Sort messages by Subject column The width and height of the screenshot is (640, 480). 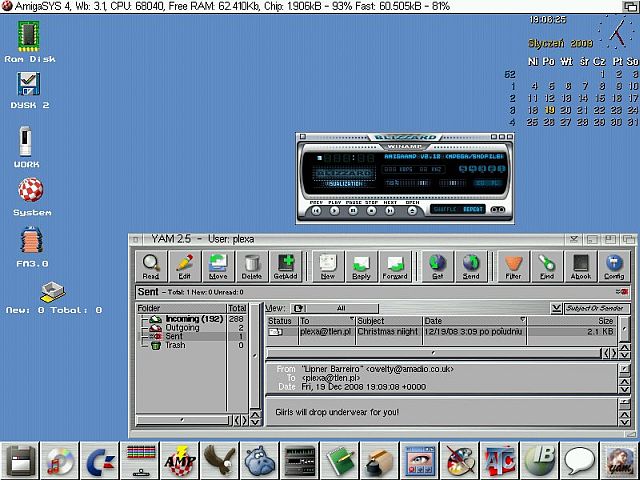pyautogui.click(x=389, y=321)
